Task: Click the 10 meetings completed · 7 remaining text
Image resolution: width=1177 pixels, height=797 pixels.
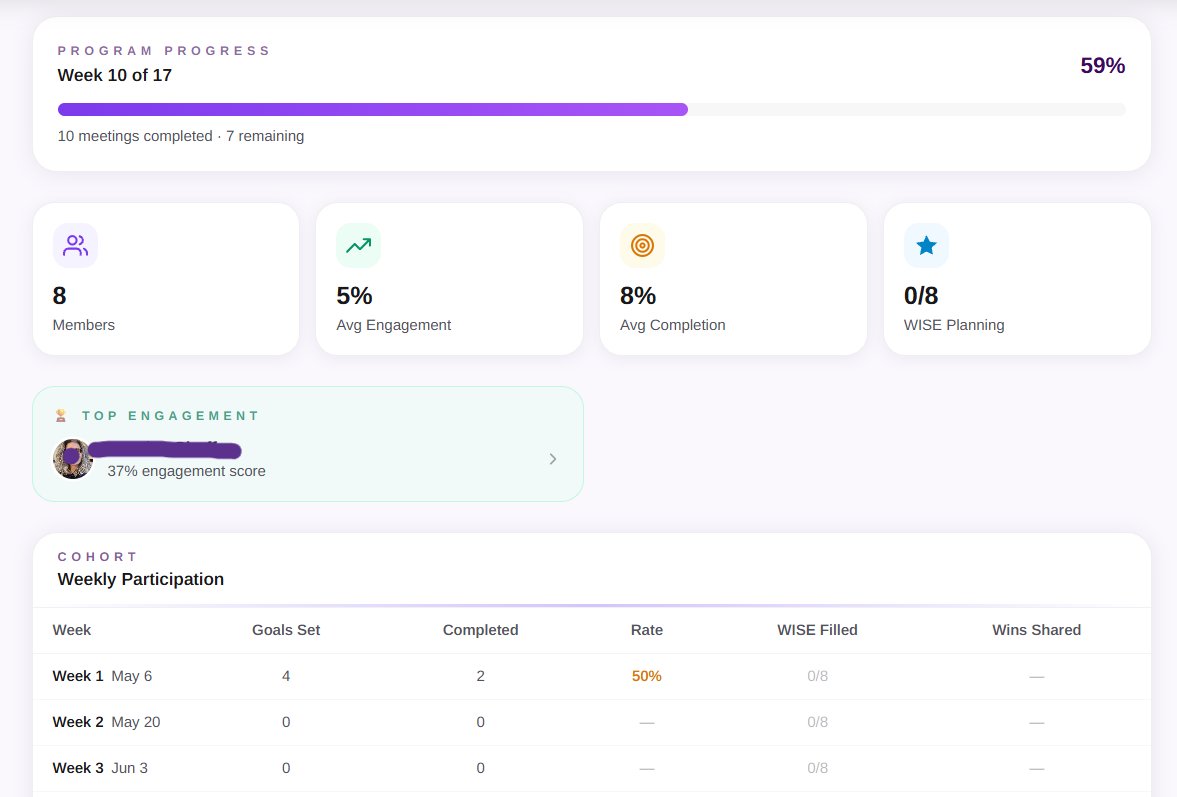Action: pyautogui.click(x=181, y=136)
